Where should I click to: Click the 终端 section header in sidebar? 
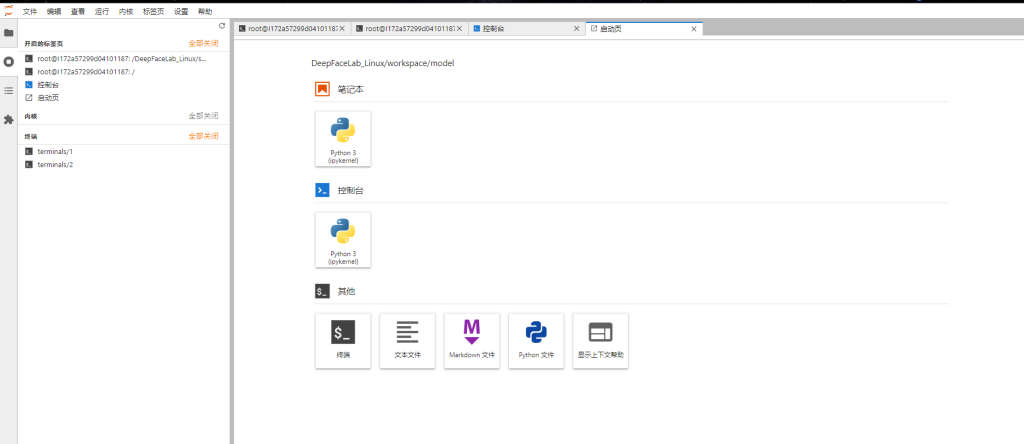(31, 136)
